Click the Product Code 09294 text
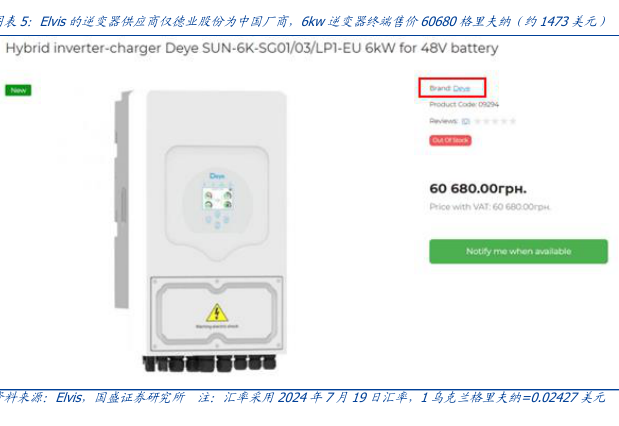This screenshot has width=619, height=426. click(x=464, y=105)
